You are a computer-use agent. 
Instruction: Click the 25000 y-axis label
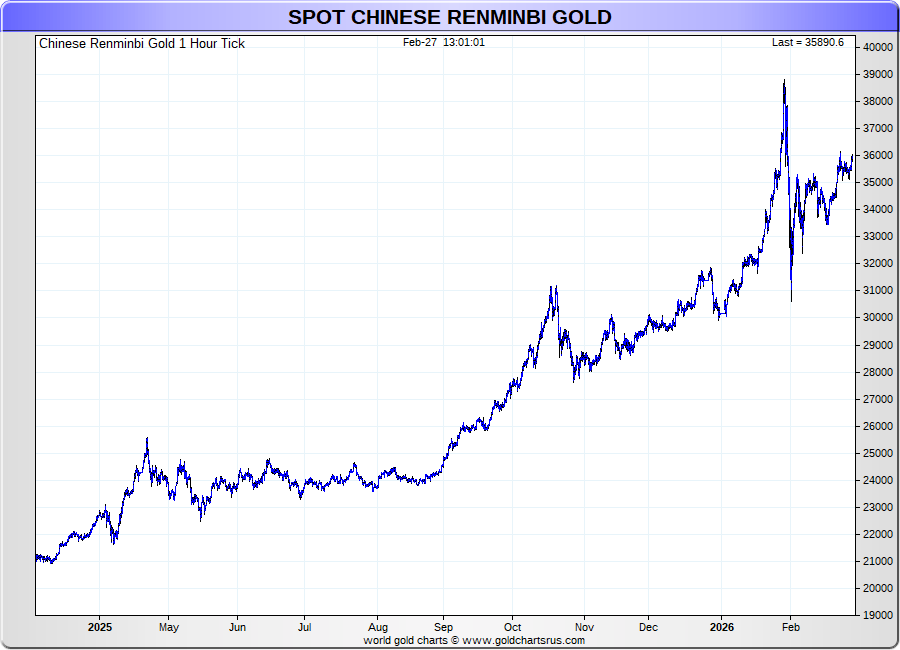point(878,453)
